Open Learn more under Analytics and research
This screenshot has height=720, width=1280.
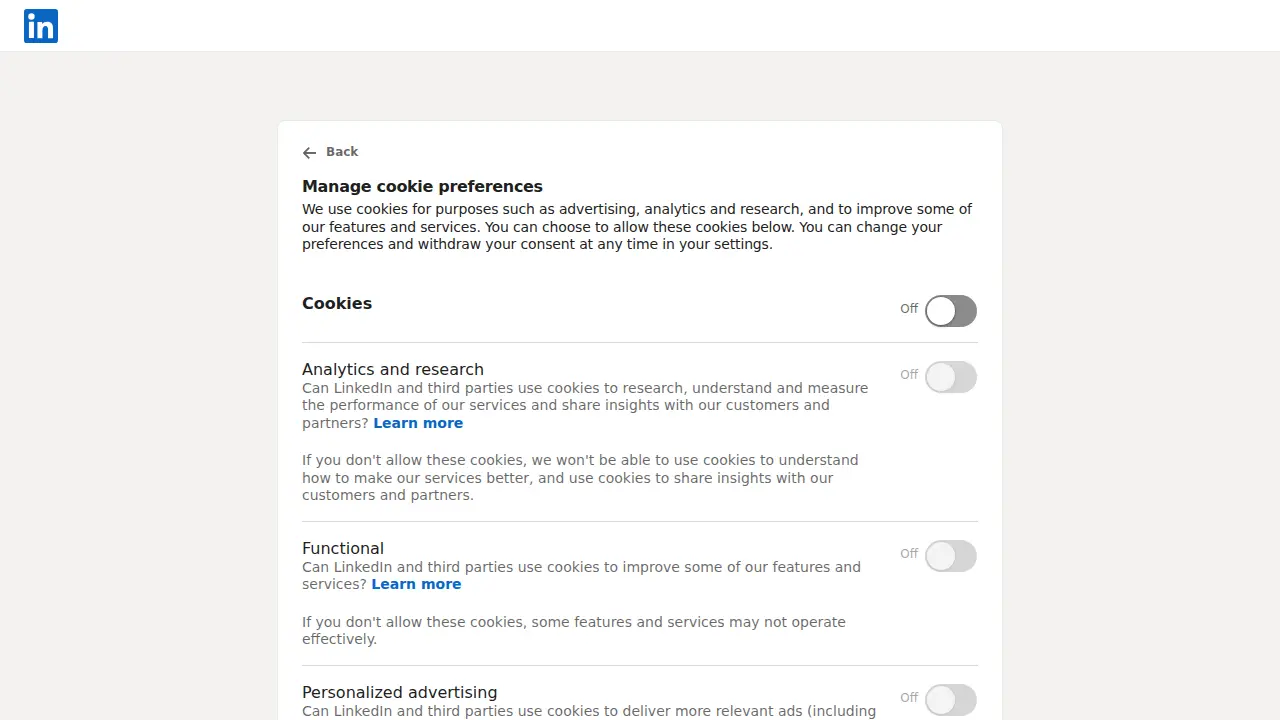point(418,423)
